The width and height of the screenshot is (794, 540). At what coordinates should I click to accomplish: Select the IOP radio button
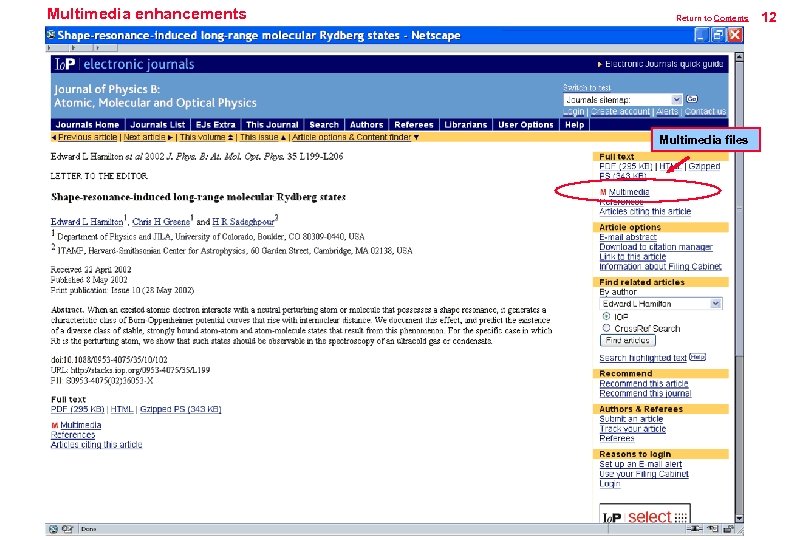point(606,316)
